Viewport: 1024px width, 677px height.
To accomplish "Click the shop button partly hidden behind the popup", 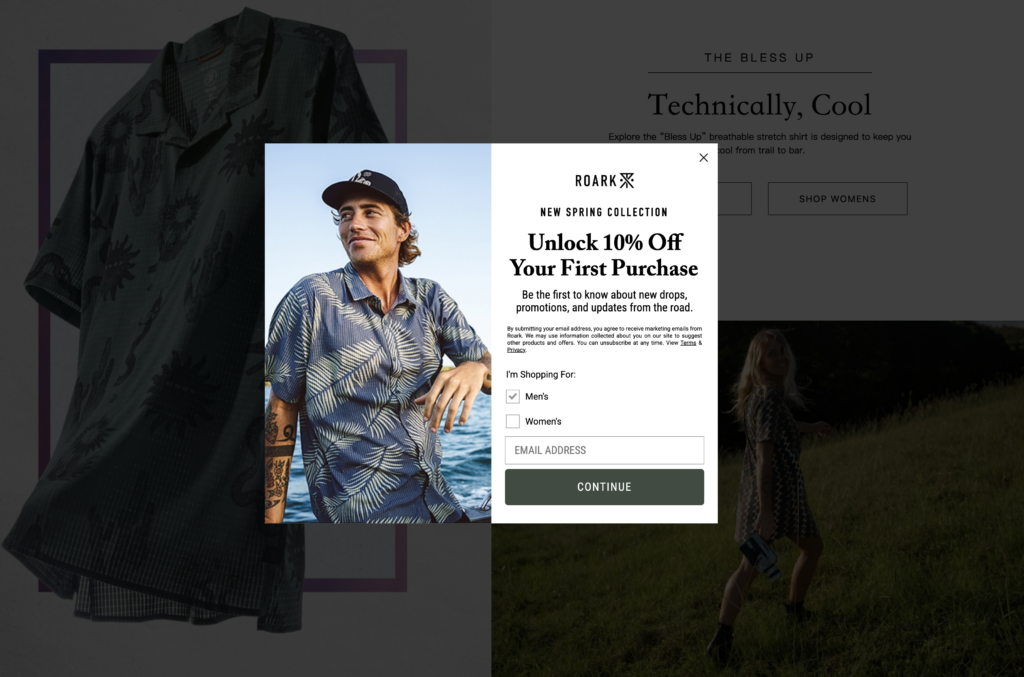I will click(734, 198).
